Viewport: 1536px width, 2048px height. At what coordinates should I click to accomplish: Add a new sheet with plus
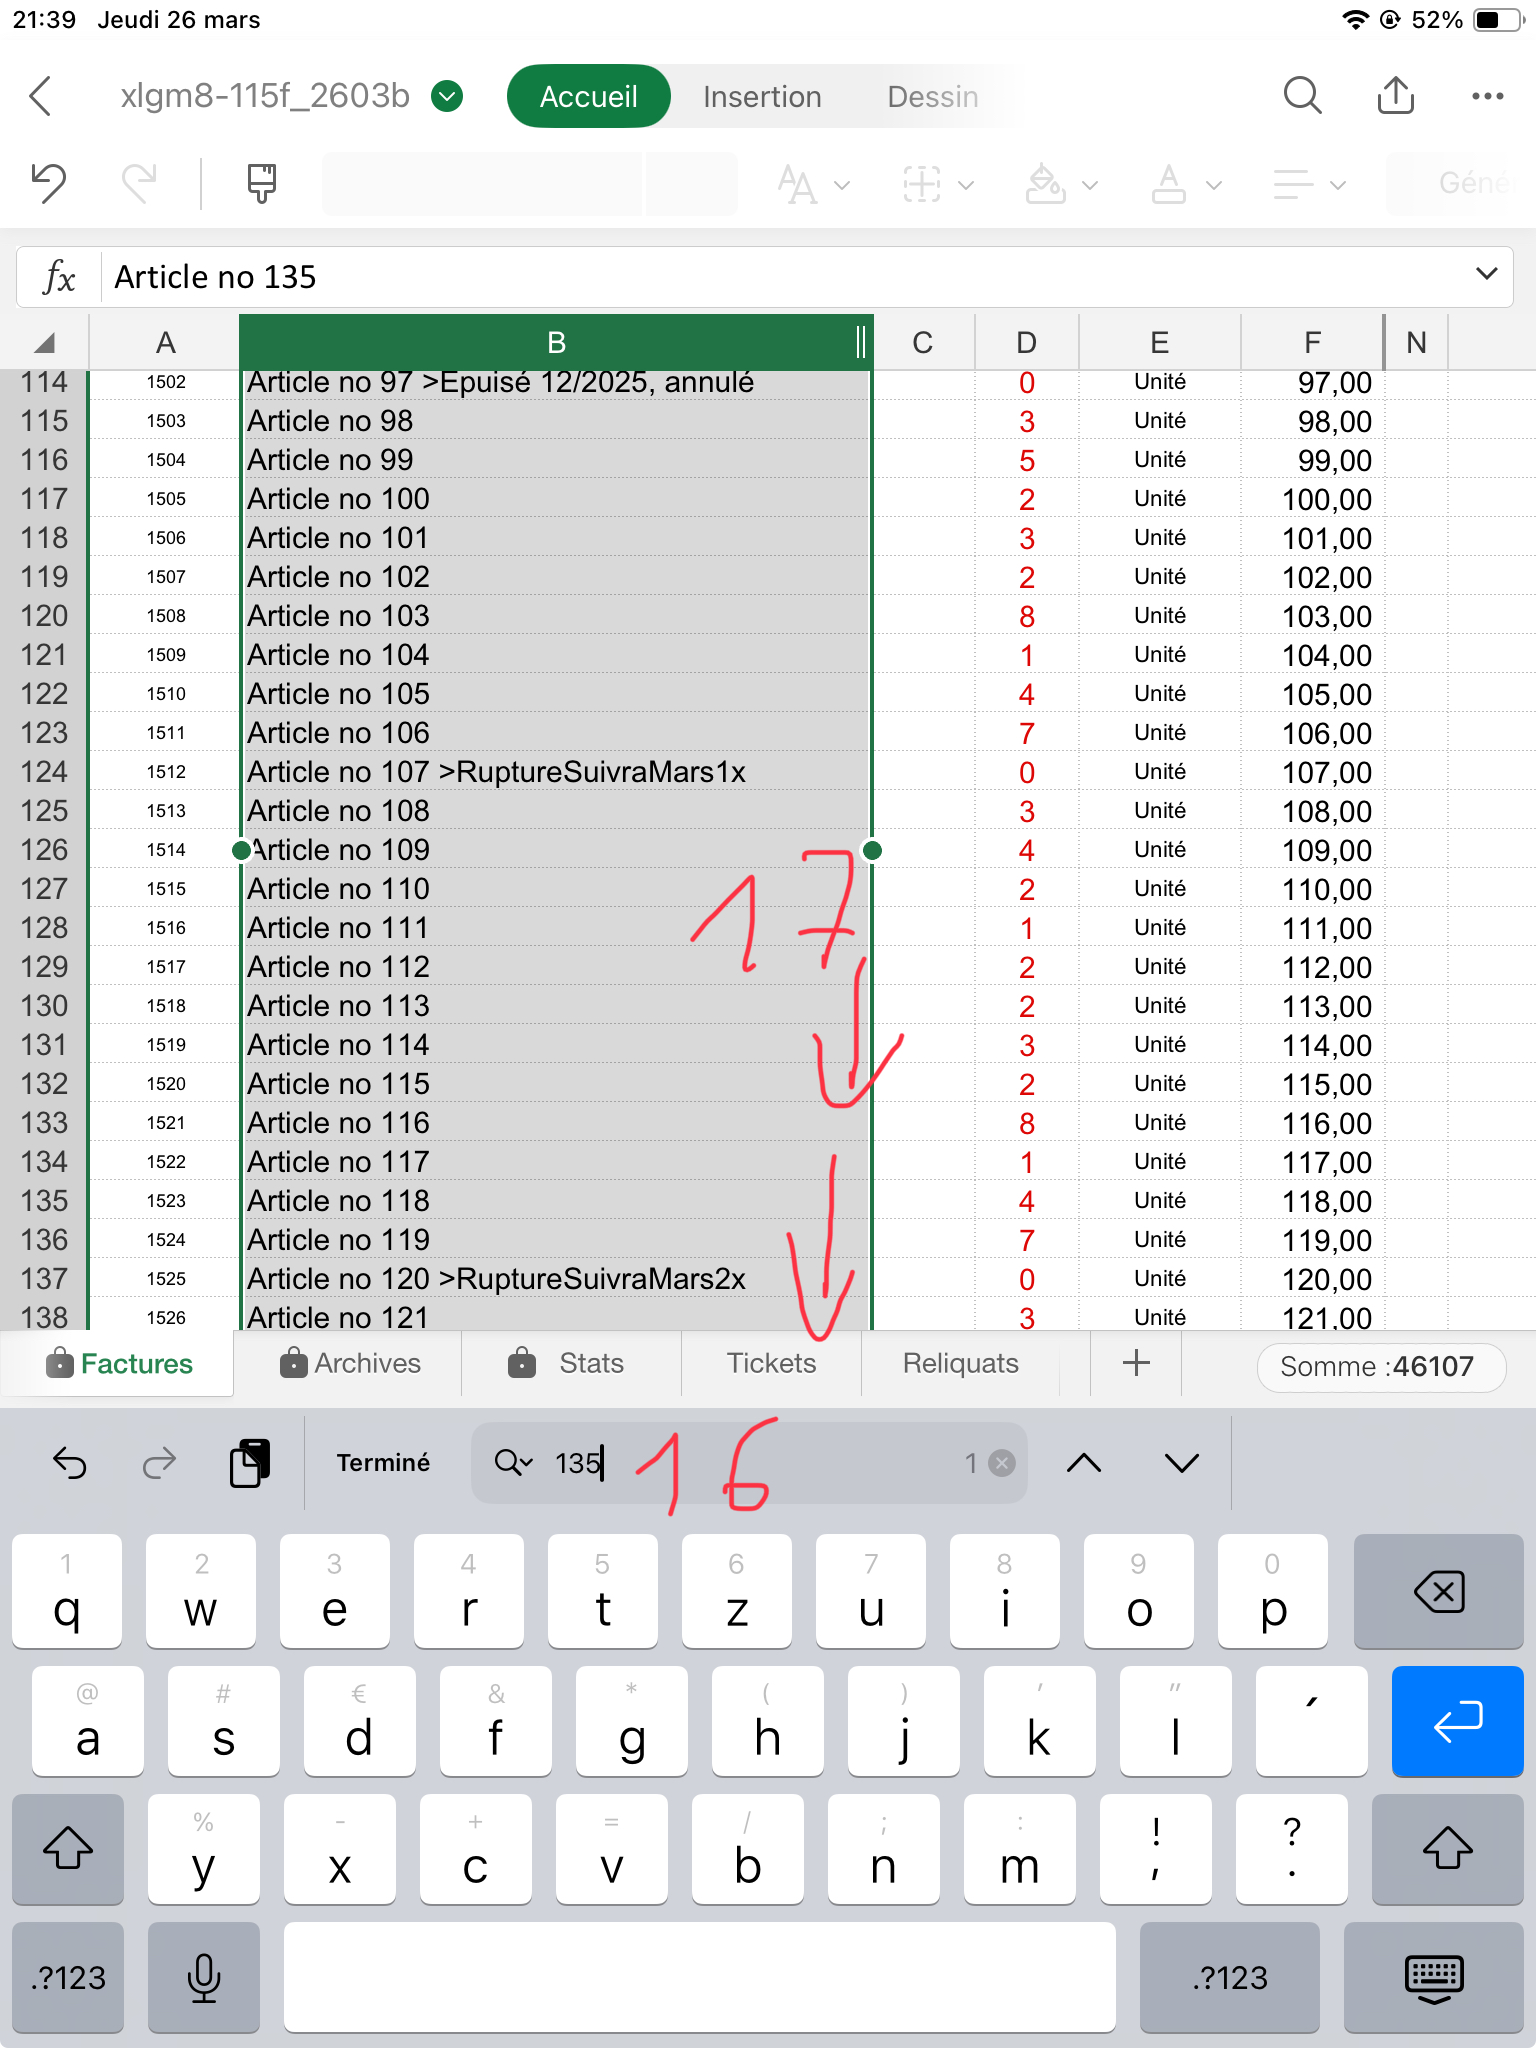1136,1363
